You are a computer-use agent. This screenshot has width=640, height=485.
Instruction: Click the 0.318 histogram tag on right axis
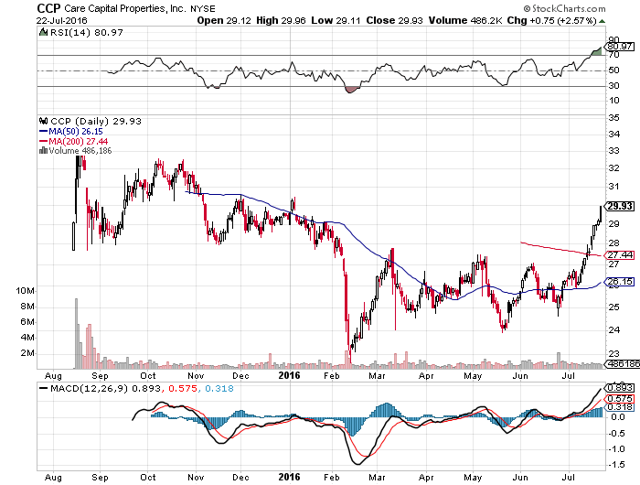620,407
